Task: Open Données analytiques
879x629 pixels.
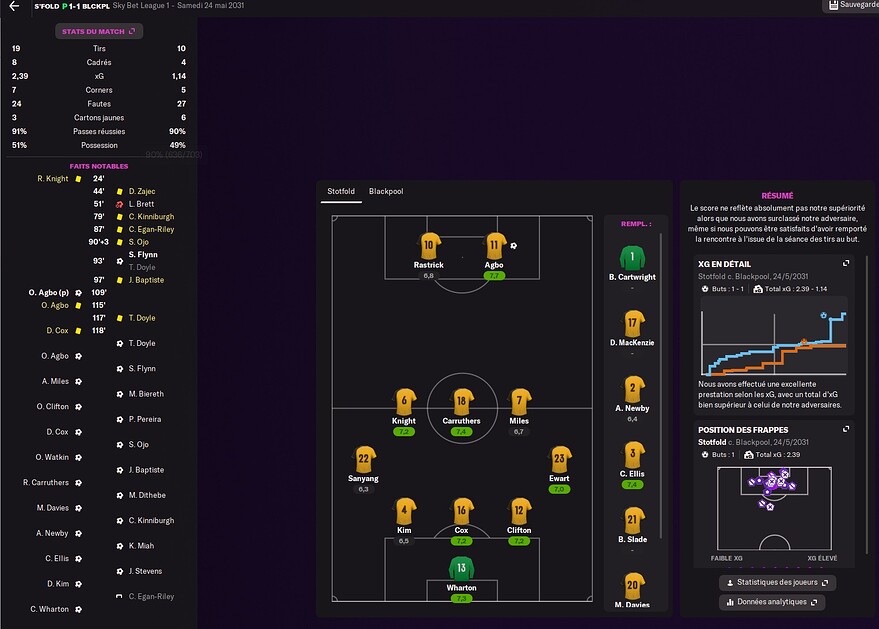Action: point(772,602)
